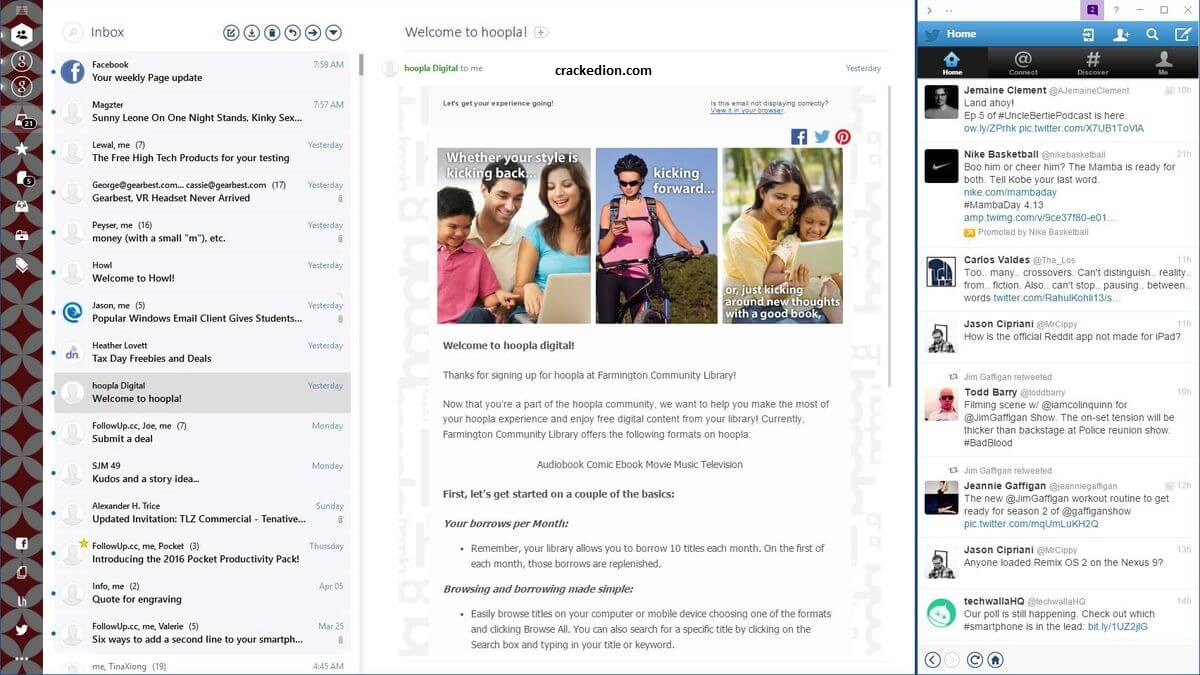Click View it in your browser link

pos(747,110)
